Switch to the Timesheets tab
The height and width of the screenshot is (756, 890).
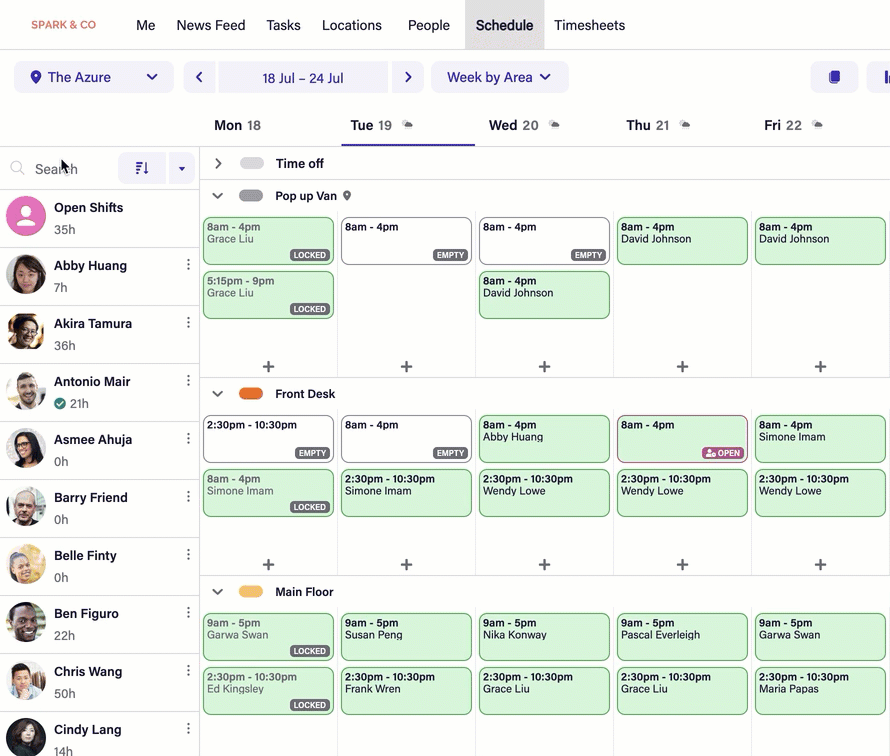(x=589, y=25)
